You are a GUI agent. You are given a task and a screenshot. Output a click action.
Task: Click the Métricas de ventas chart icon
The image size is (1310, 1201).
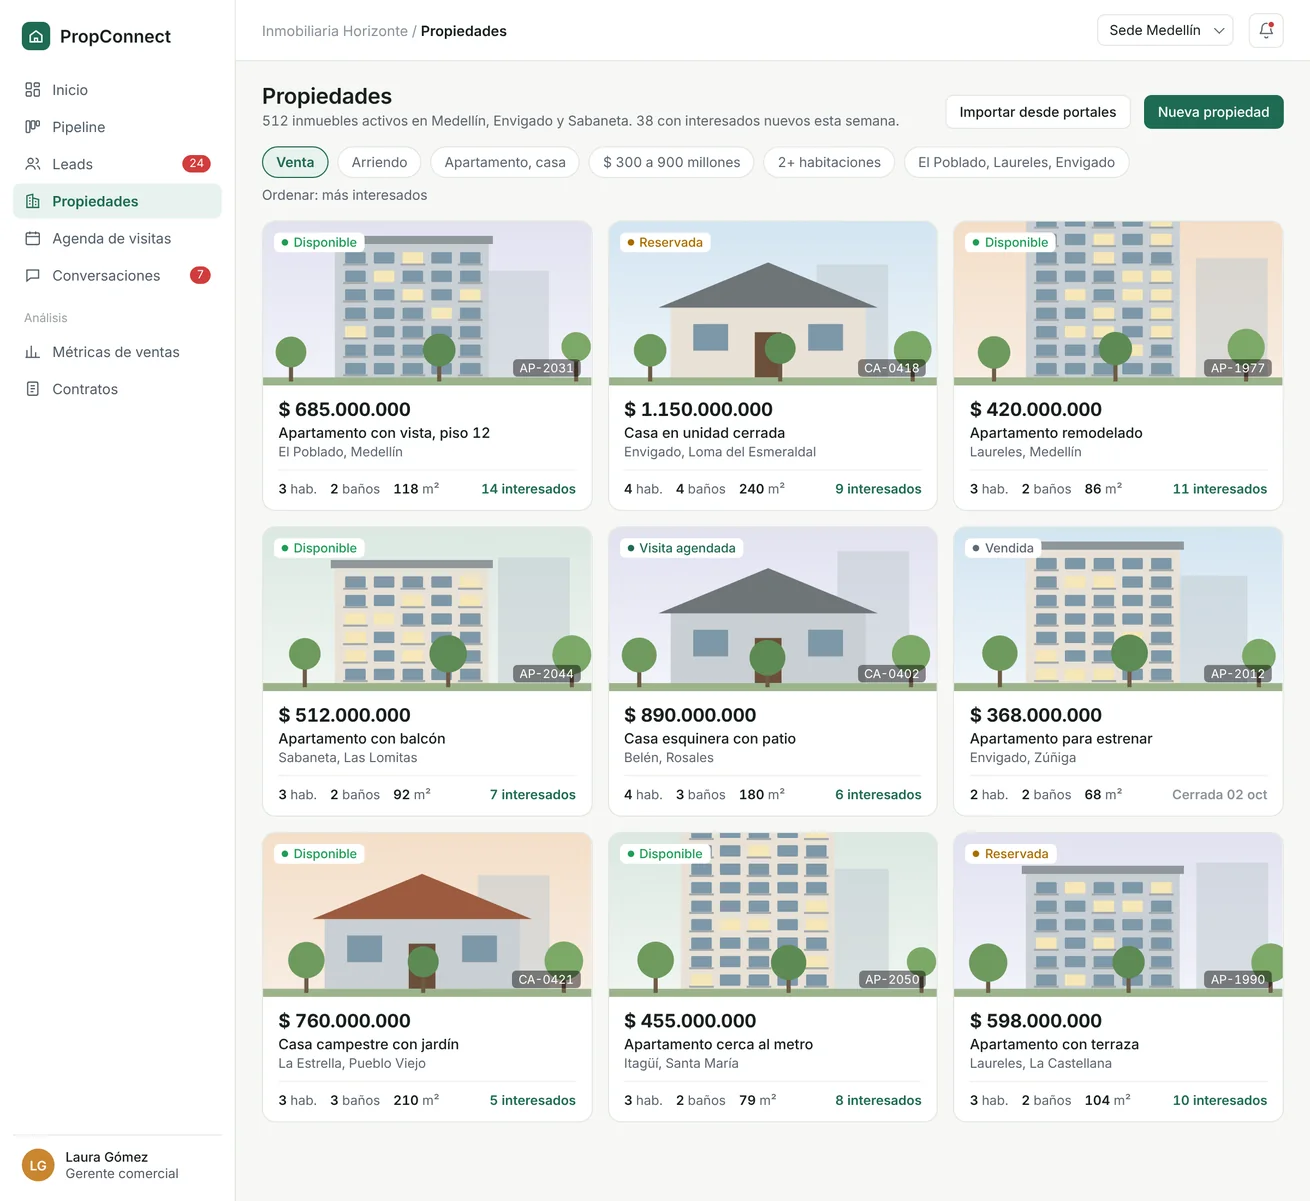point(33,352)
